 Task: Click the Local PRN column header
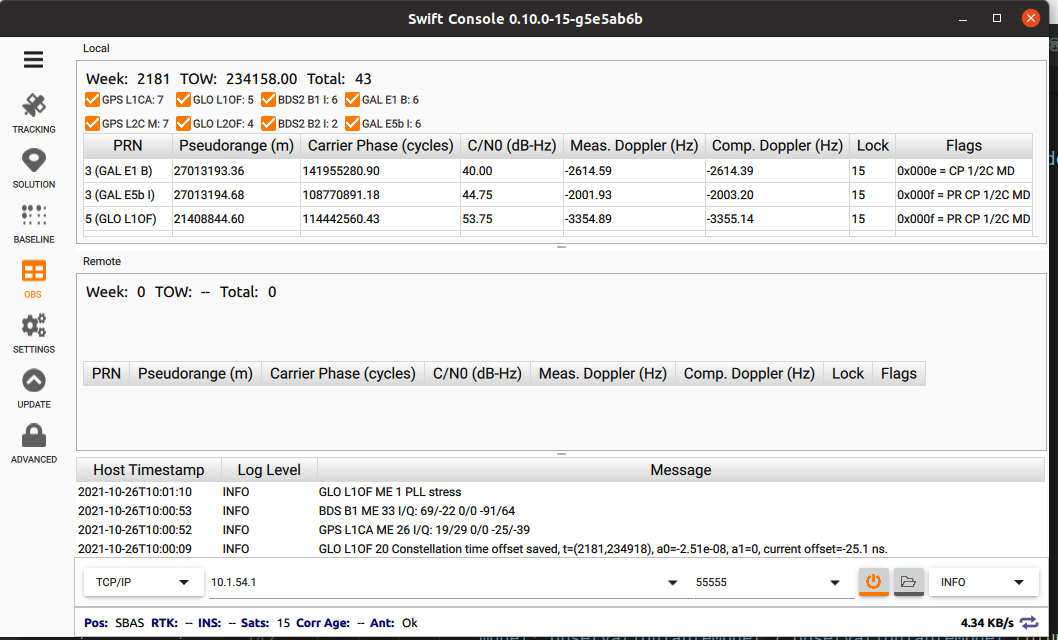[128, 146]
